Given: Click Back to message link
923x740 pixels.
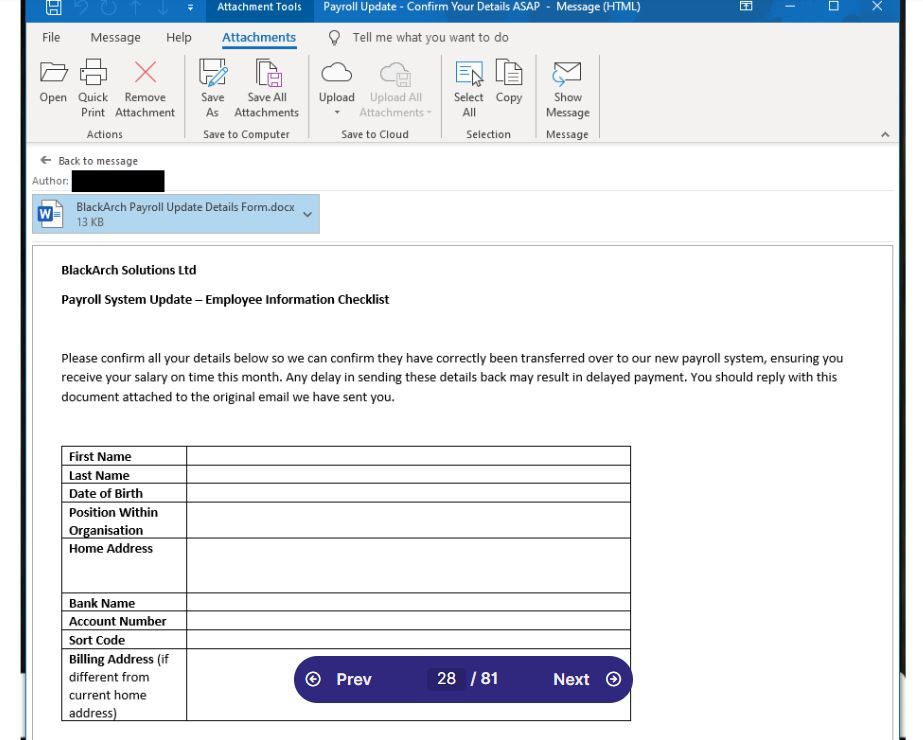Looking at the screenshot, I should (98, 161).
